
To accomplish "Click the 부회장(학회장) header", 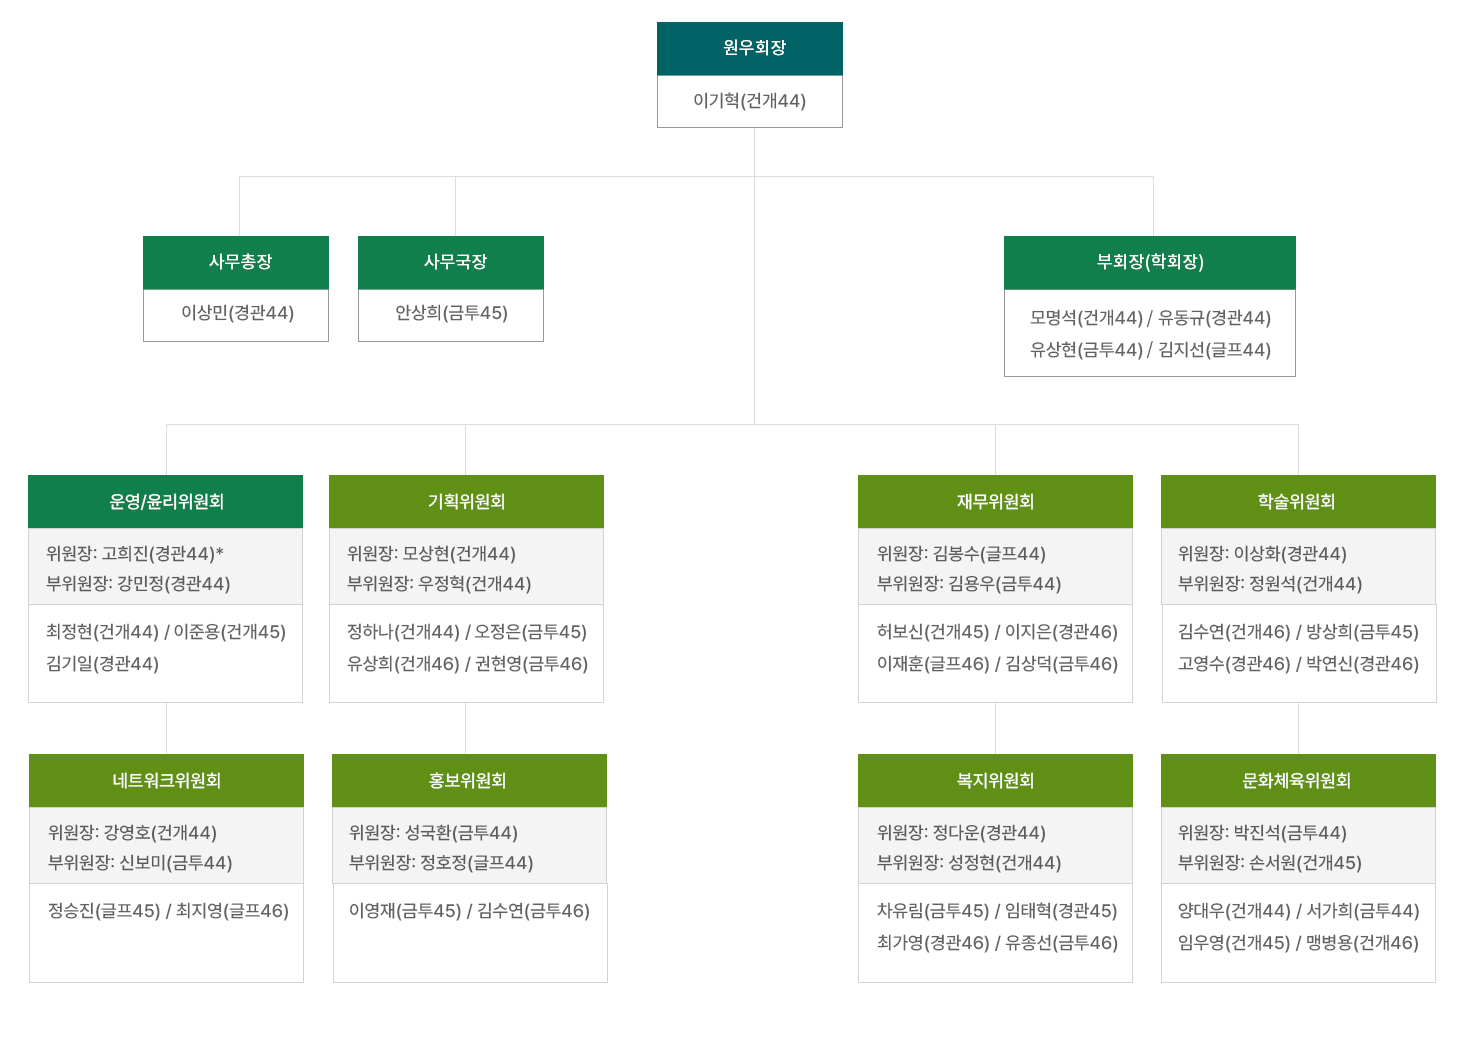I will [1150, 263].
